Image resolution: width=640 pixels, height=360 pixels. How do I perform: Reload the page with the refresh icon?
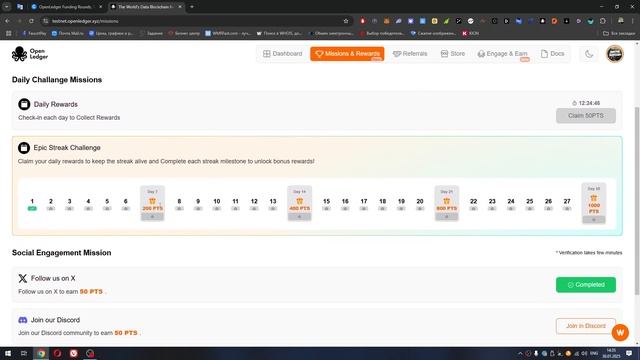31,21
